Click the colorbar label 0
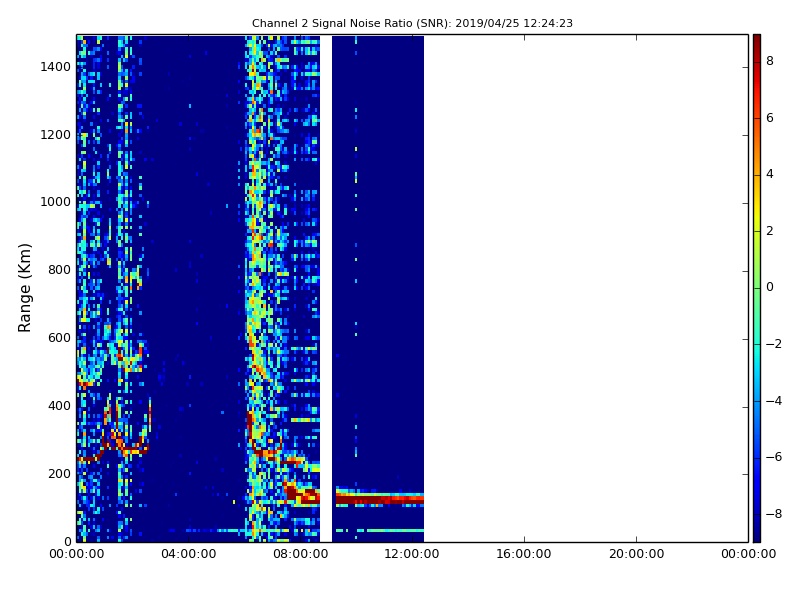Screen dimensions: 800x600 coord(770,287)
